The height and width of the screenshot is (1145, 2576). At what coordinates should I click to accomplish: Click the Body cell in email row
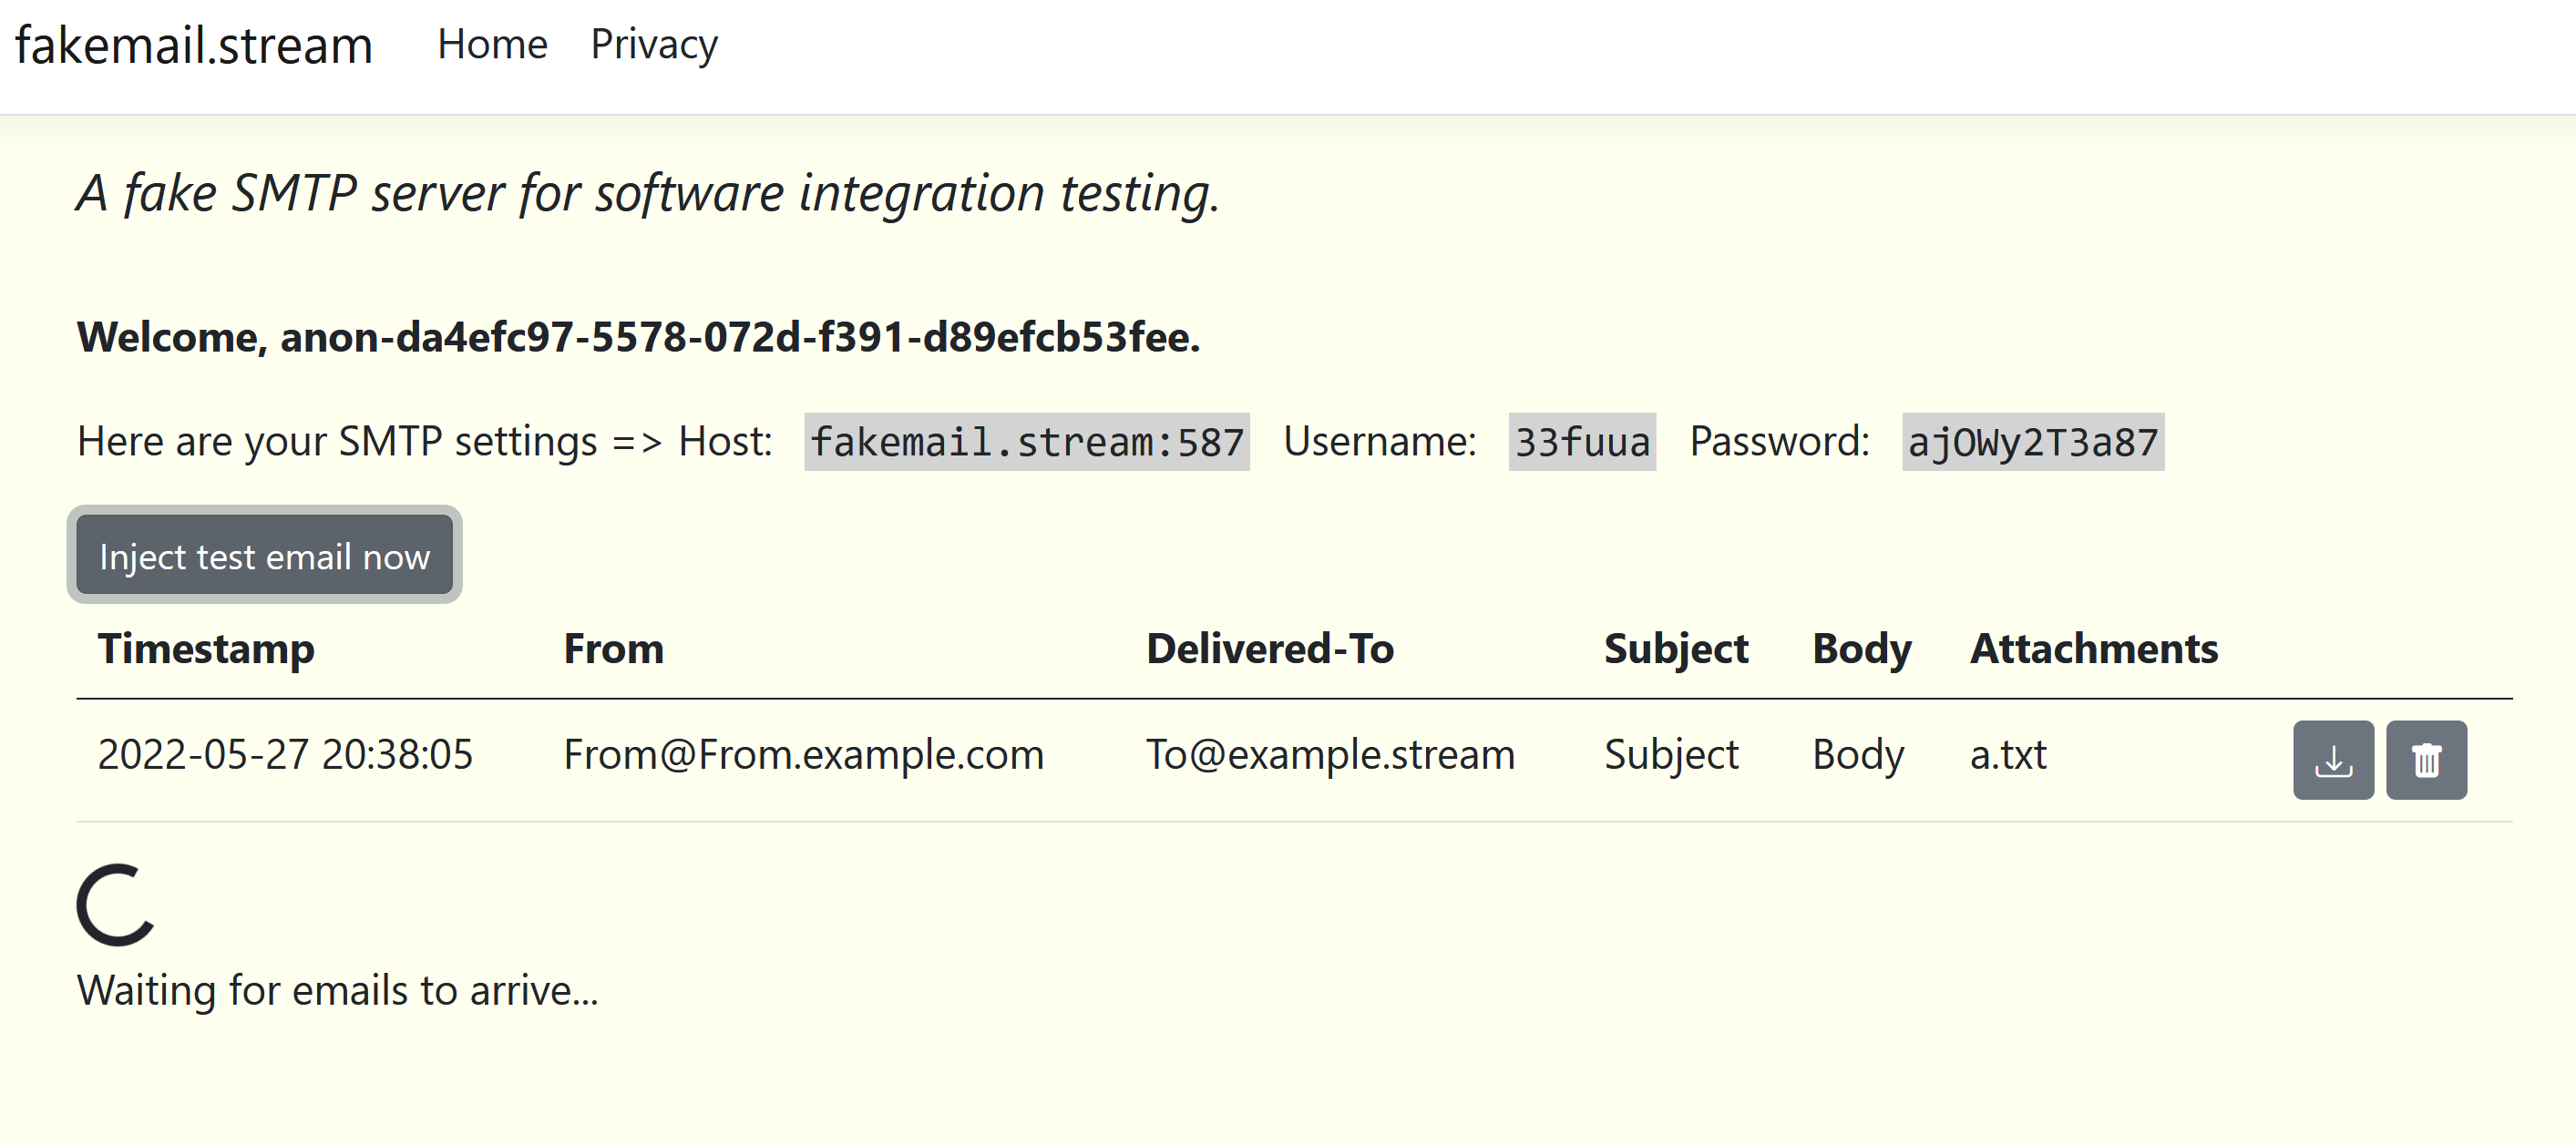tap(1857, 755)
